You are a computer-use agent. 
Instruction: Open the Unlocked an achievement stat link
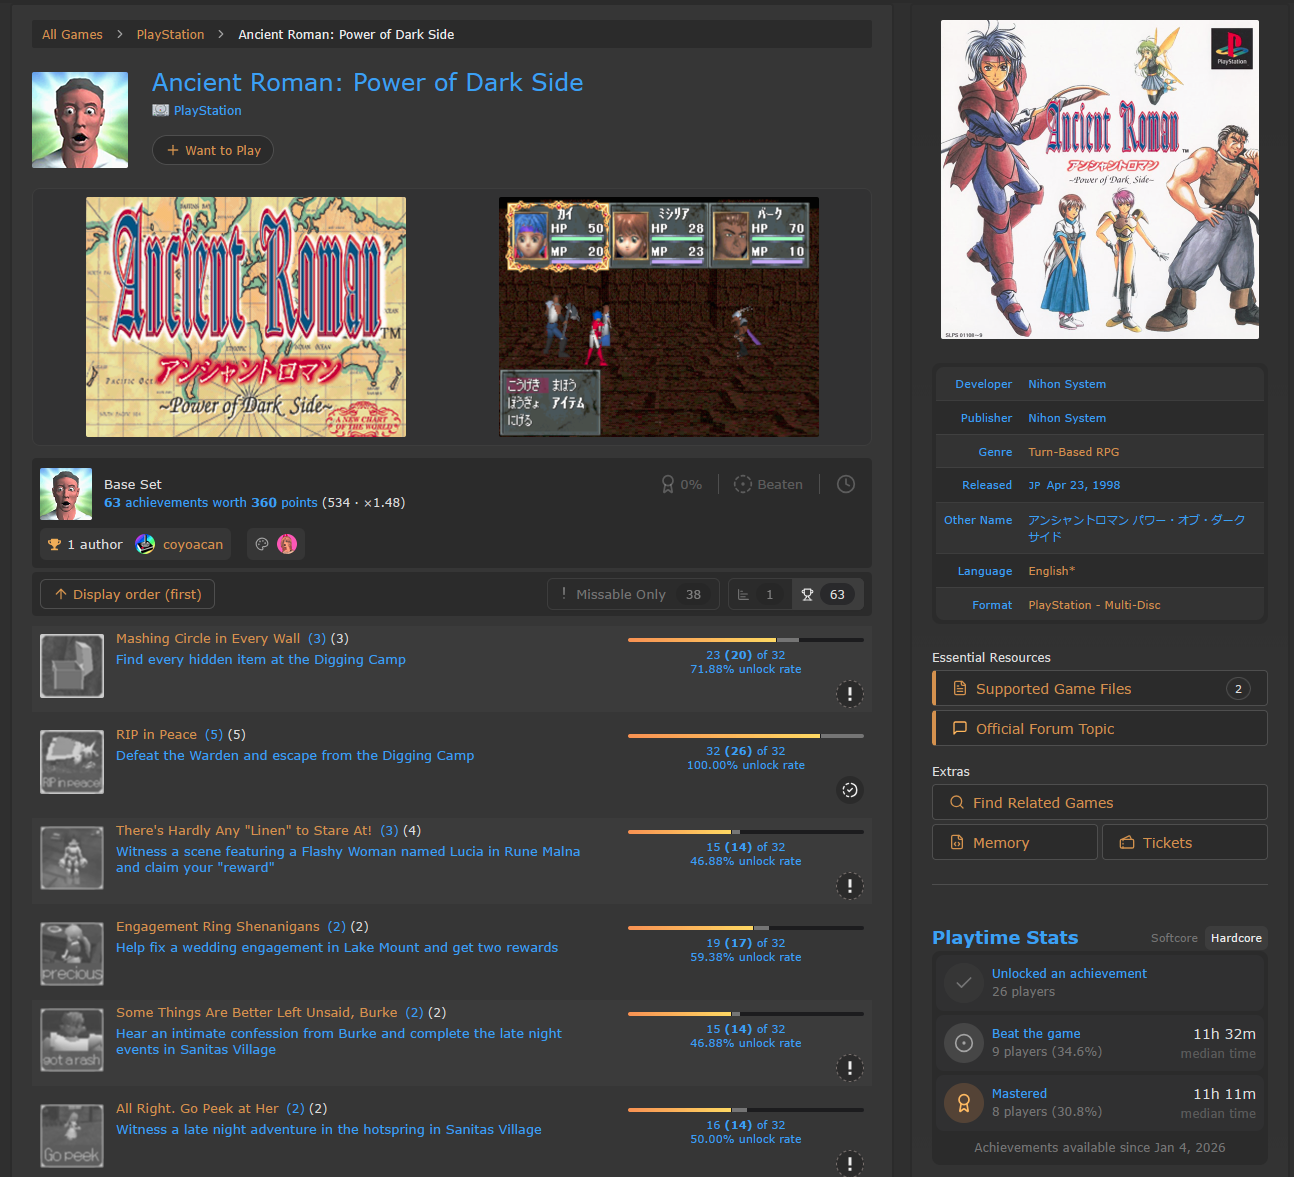1069,973
